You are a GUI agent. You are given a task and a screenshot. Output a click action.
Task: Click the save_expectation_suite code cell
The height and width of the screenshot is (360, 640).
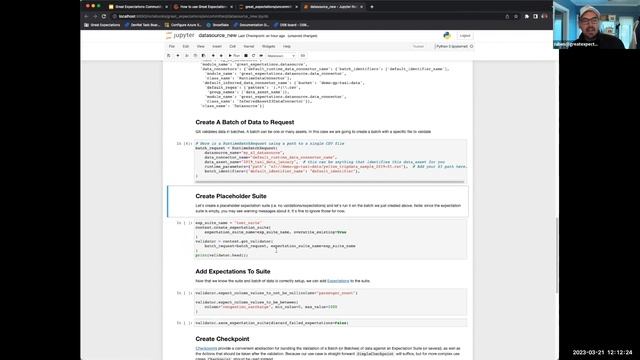click(x=331, y=323)
